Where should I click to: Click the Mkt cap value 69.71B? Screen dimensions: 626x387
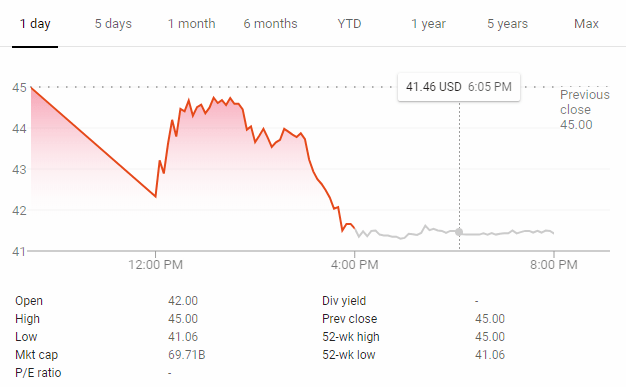pyautogui.click(x=186, y=355)
